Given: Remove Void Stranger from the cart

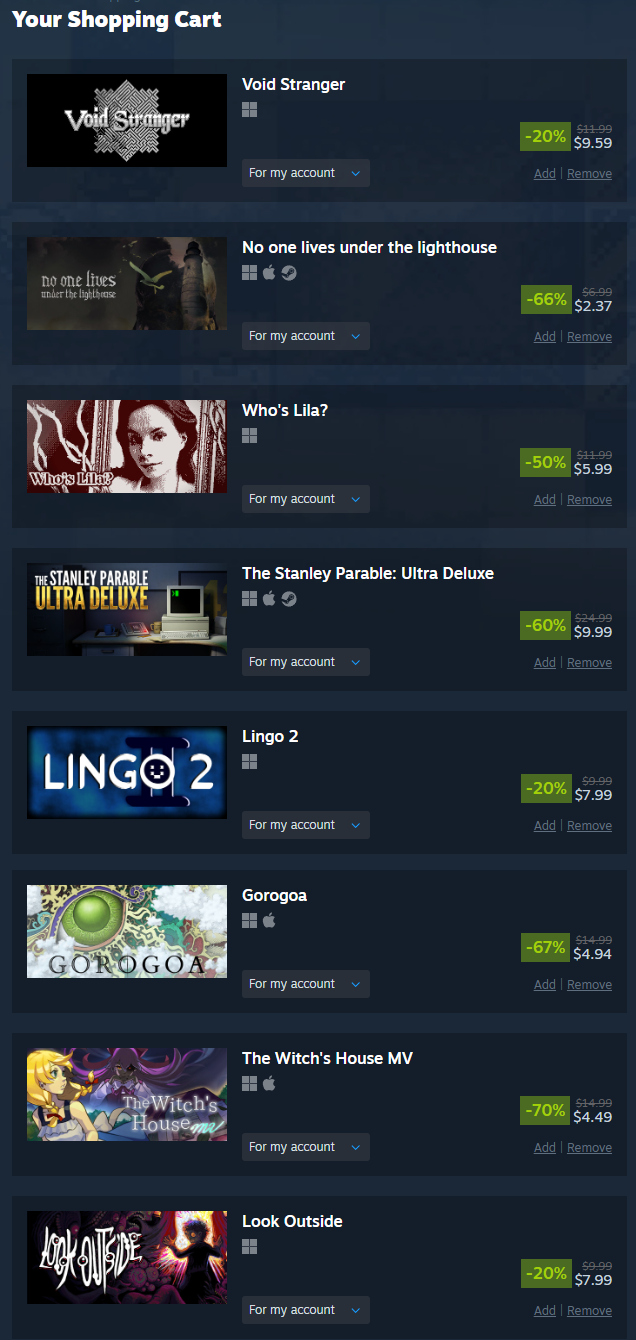Looking at the screenshot, I should [589, 174].
